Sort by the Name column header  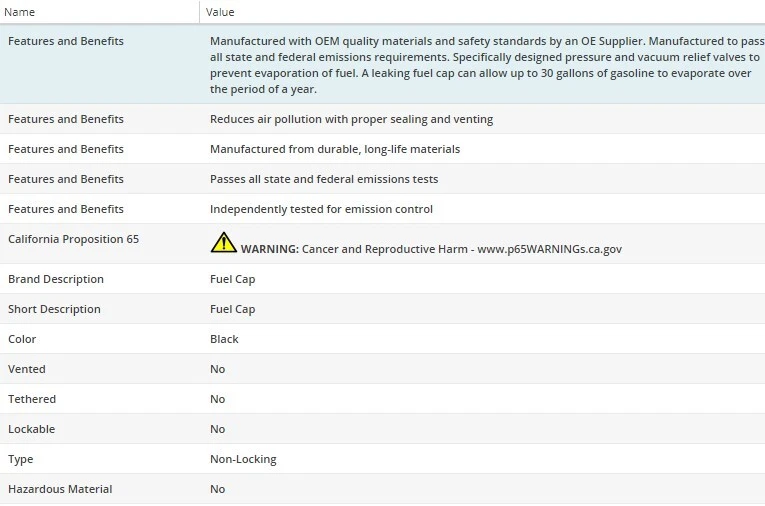tap(20, 12)
